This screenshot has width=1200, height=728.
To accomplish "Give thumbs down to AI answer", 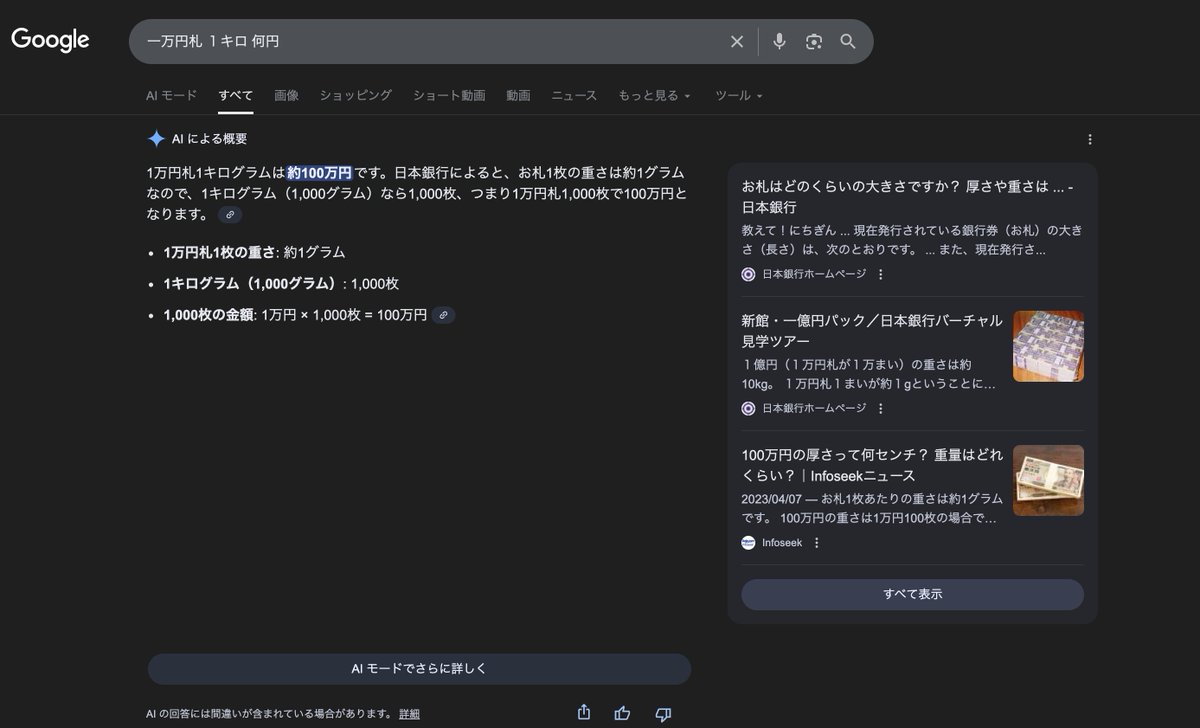I will [662, 713].
